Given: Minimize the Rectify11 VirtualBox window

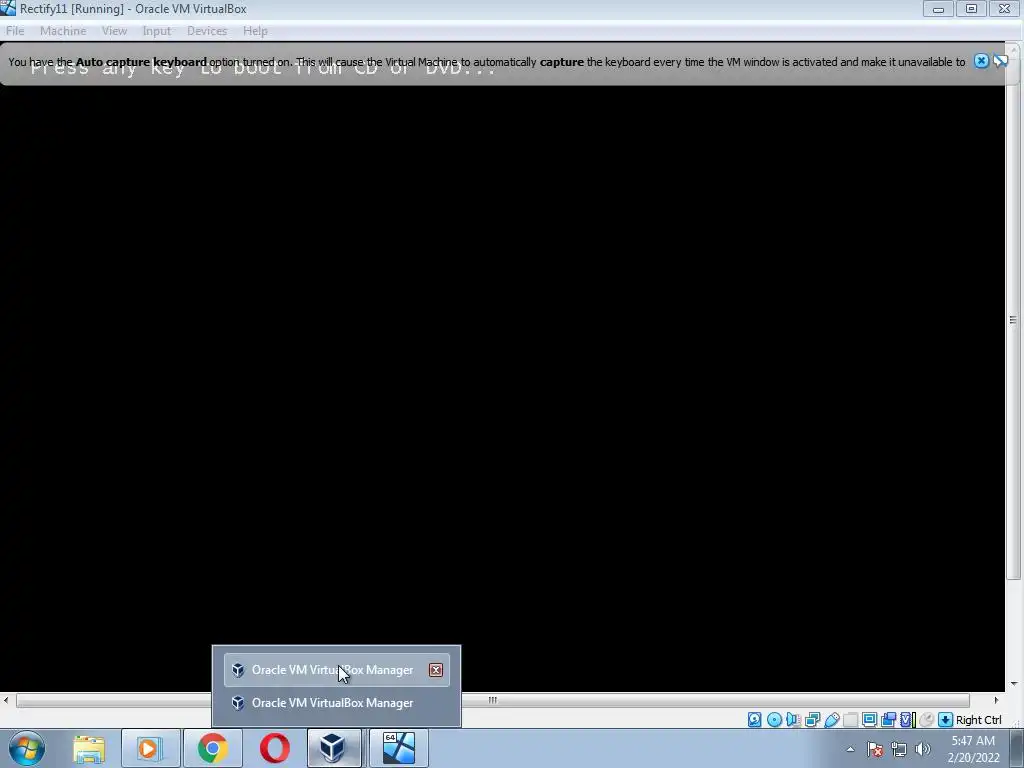Looking at the screenshot, I should pos(938,8).
